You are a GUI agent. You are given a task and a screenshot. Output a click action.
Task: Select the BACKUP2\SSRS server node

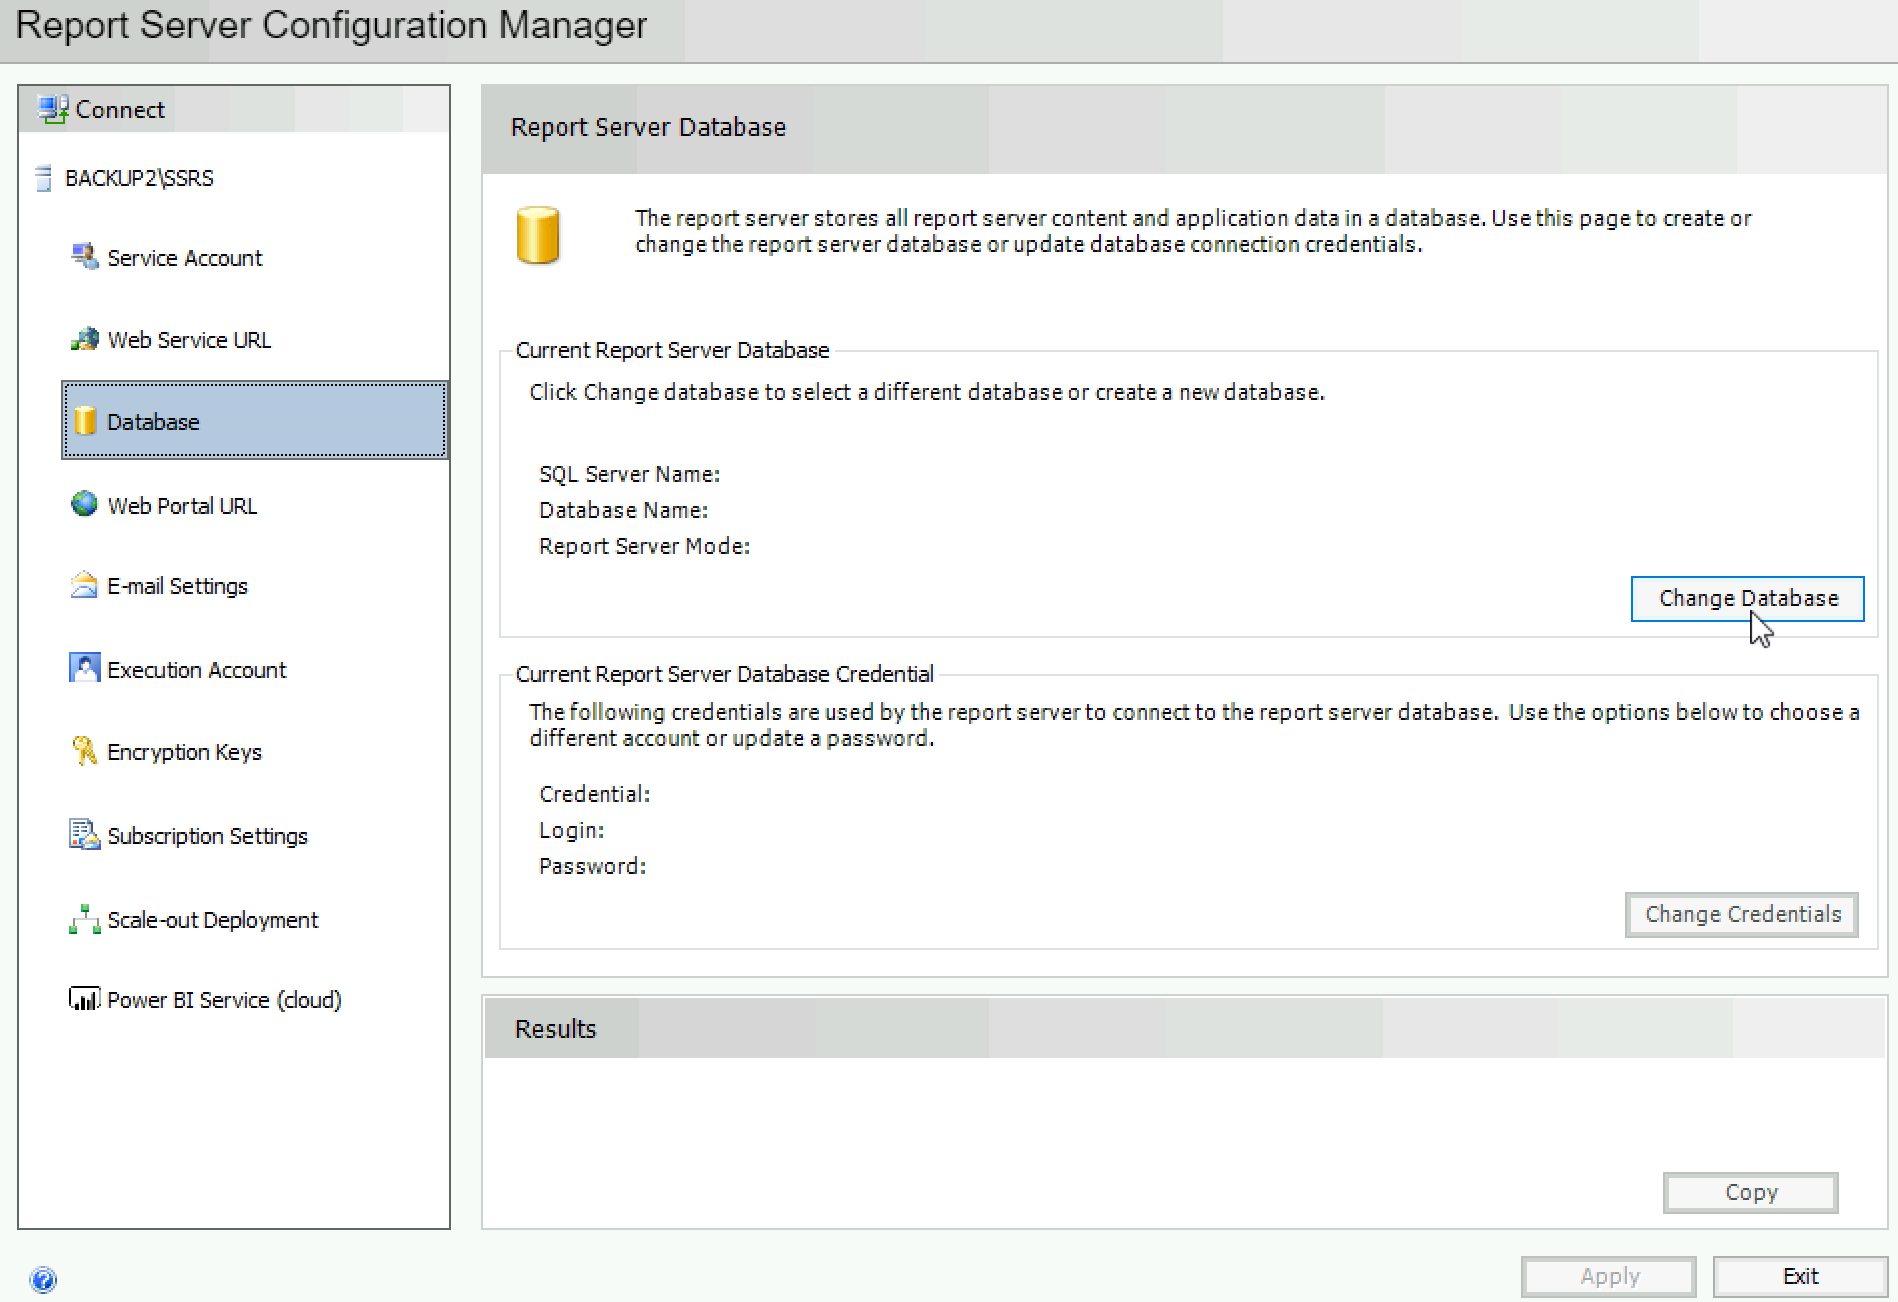pos(139,178)
